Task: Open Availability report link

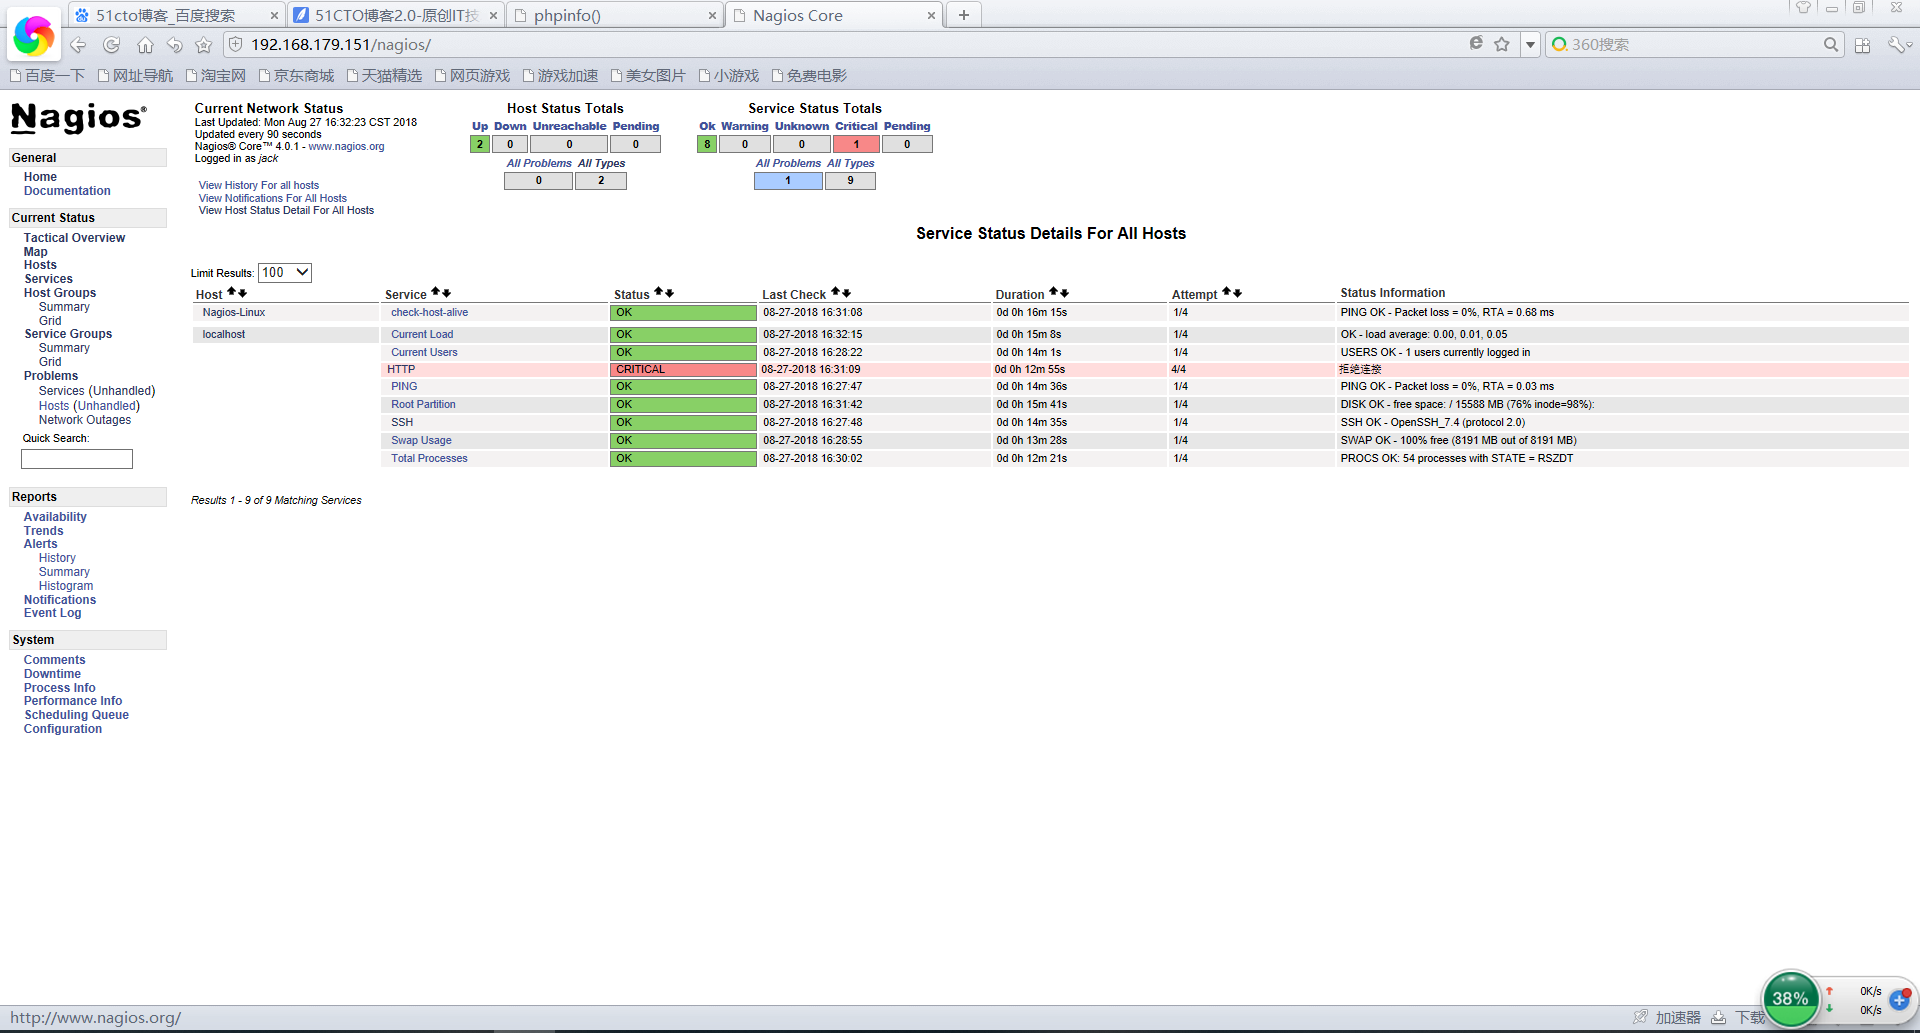Action: (x=55, y=517)
